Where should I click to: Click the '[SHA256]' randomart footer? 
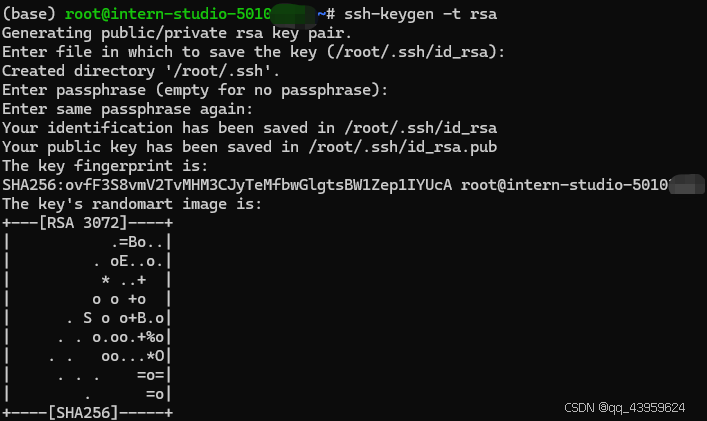point(83,412)
